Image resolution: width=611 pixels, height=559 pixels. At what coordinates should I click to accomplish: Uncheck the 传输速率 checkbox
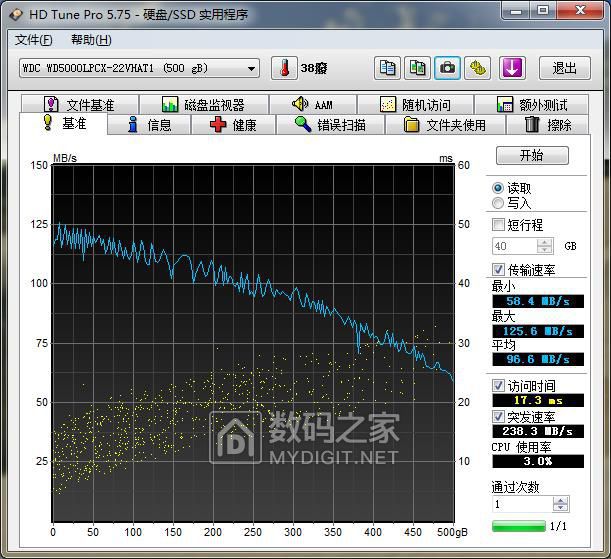click(499, 270)
